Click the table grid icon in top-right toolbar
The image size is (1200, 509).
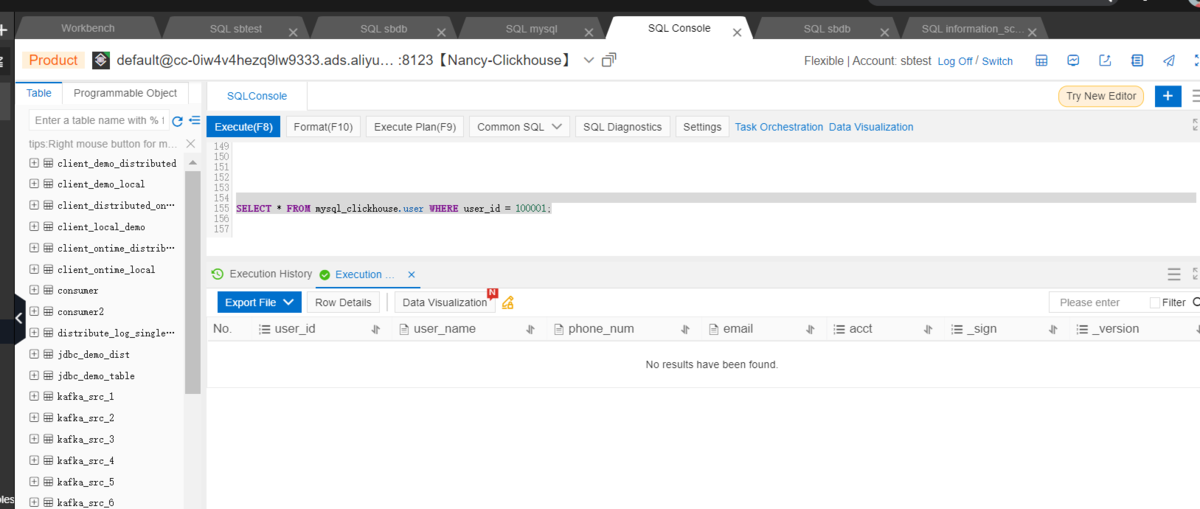coord(1041,61)
